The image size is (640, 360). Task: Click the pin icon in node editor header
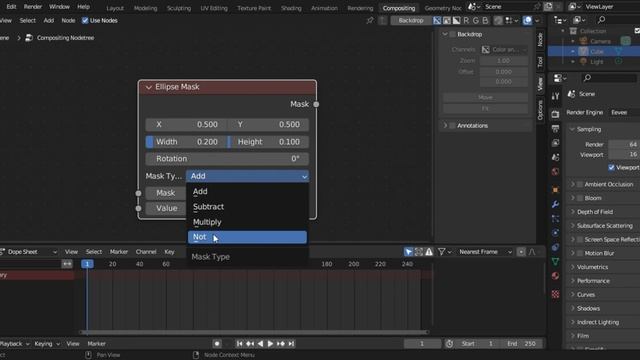coord(370,20)
